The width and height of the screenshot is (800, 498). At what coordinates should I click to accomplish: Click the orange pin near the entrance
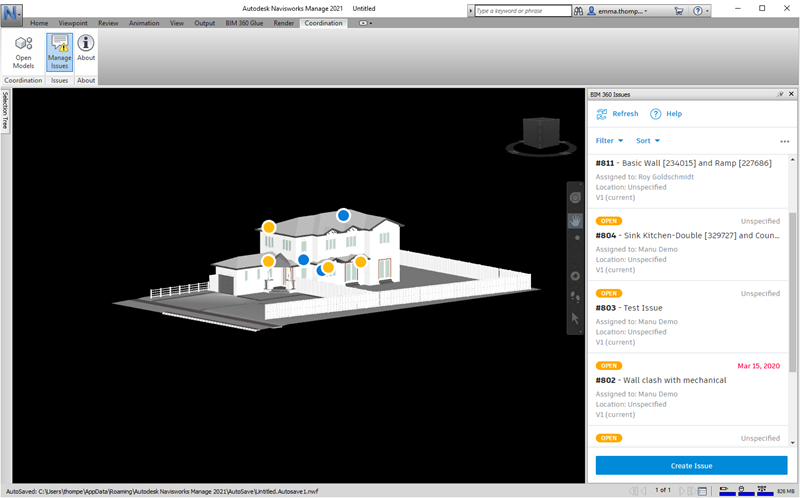328,267
